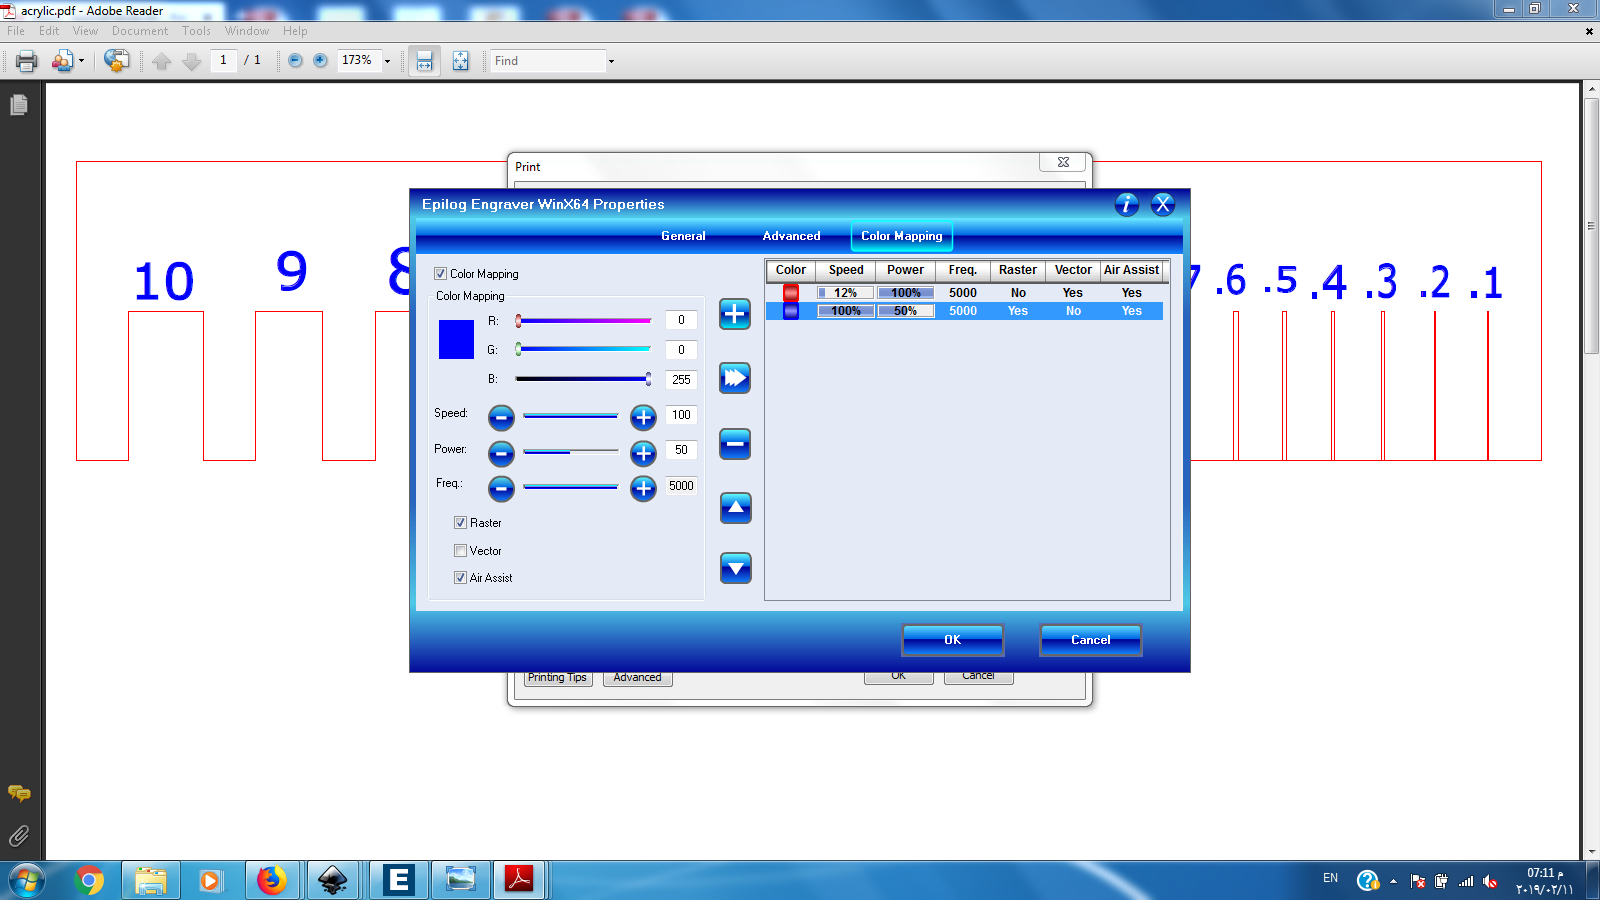
Task: Click the fit-width scrolling mode icon
Action: click(424, 61)
